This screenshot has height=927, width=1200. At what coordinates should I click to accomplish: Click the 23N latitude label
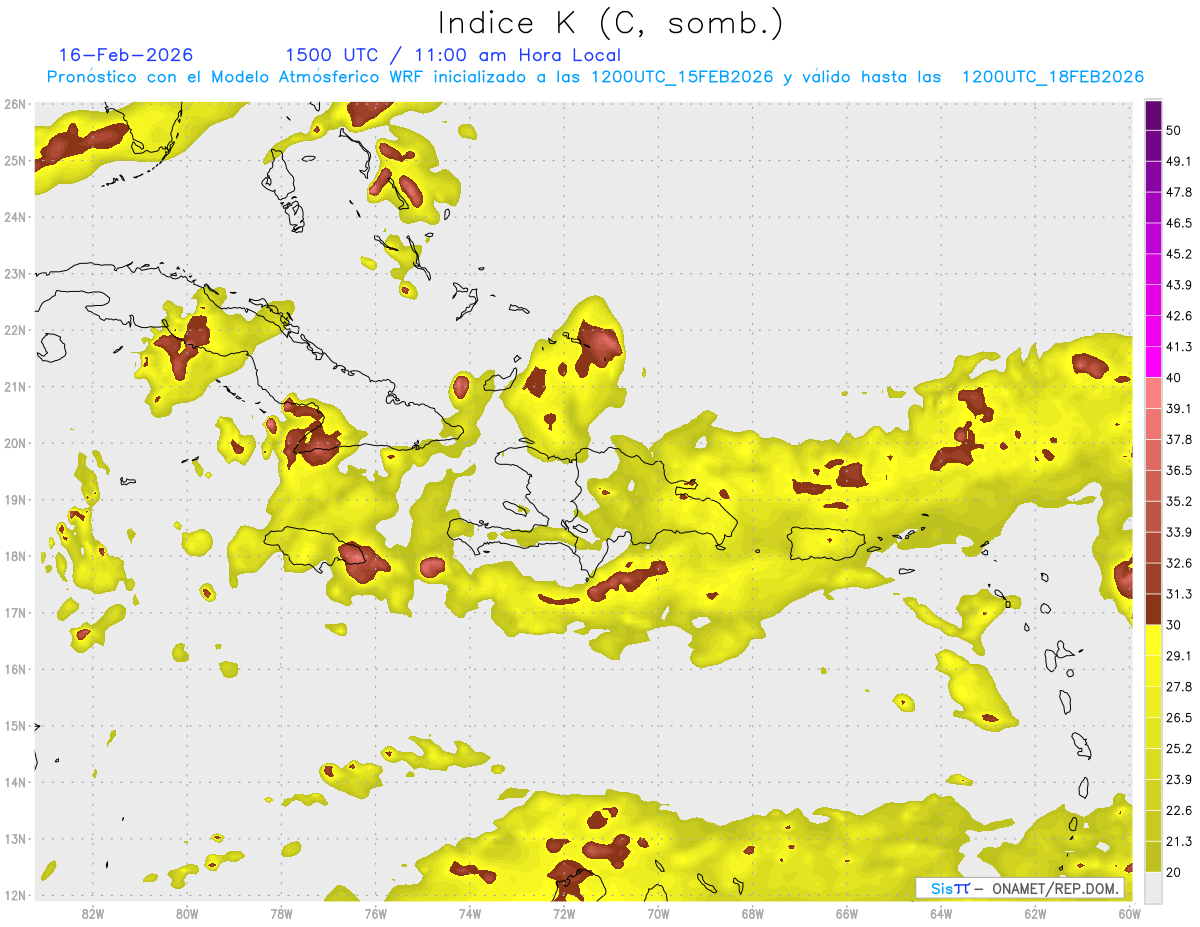tap(15, 273)
